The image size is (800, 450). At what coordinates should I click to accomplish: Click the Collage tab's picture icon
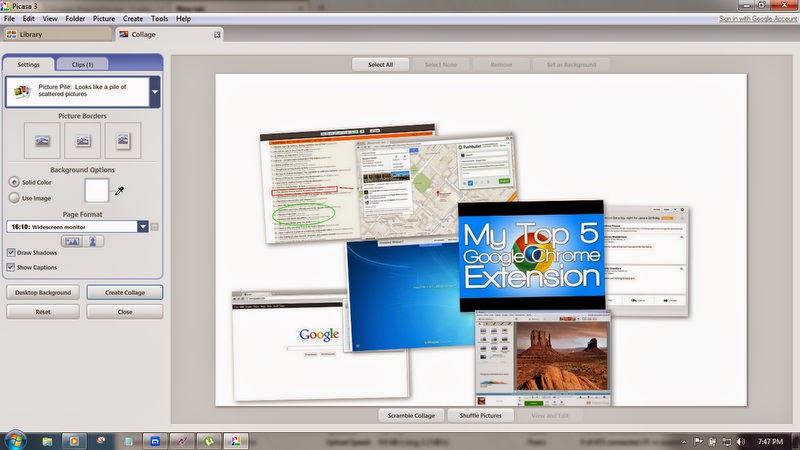[123, 34]
